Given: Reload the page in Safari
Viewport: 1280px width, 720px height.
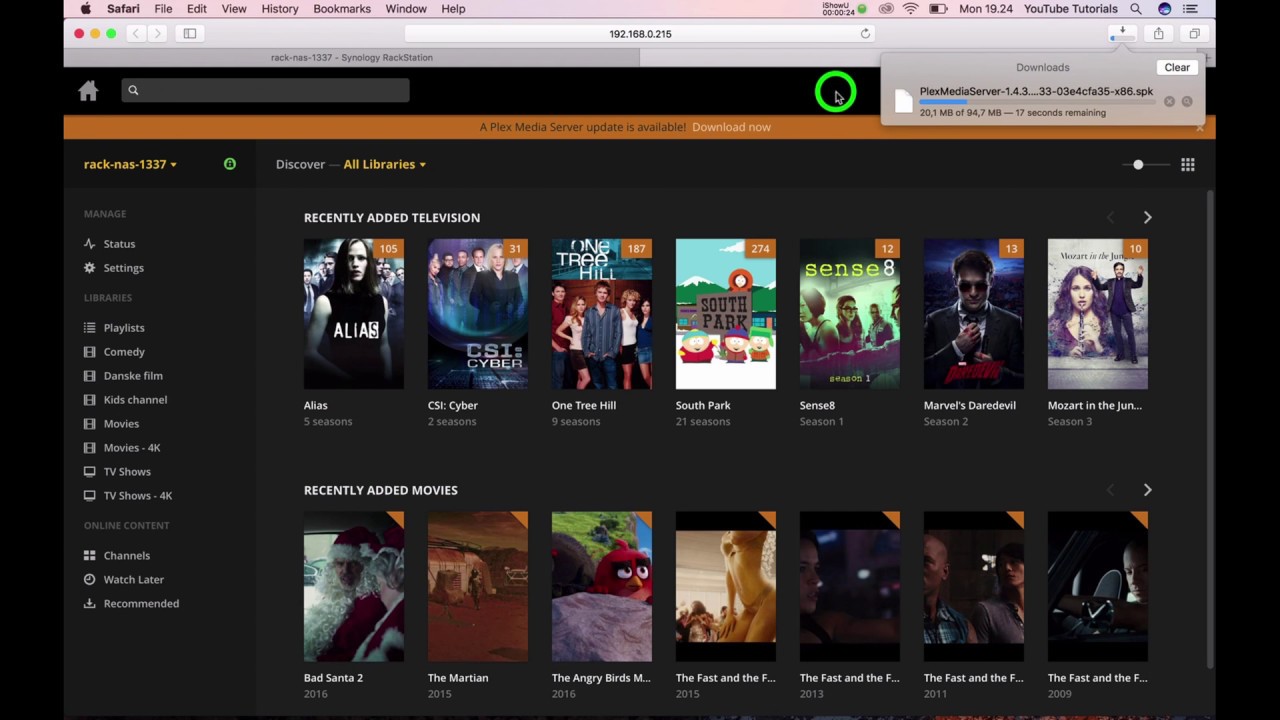Looking at the screenshot, I should pyautogui.click(x=865, y=34).
